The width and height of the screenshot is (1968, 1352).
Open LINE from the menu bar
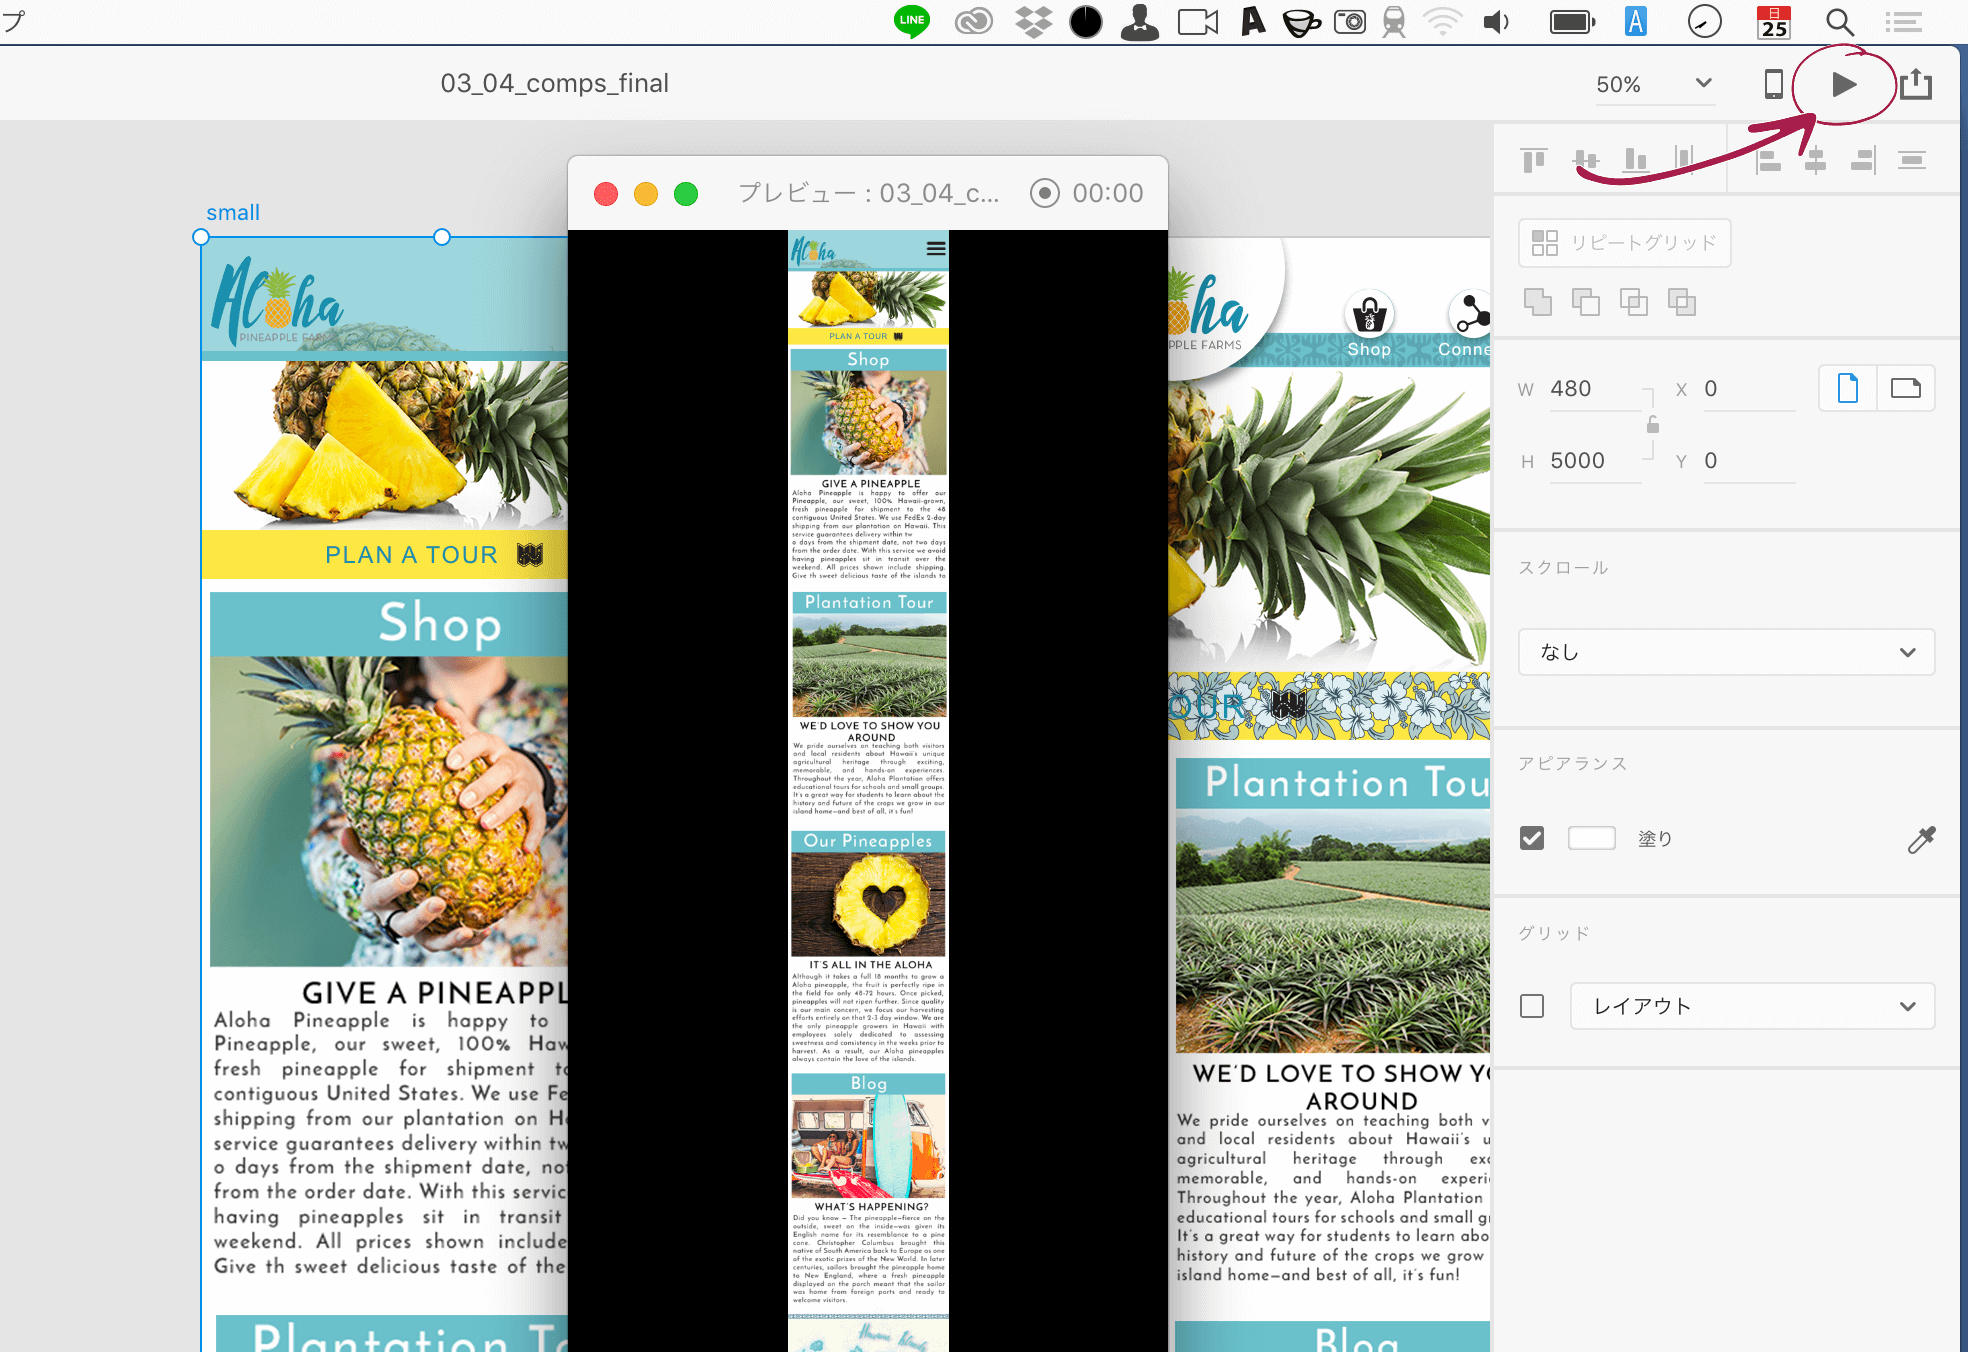point(912,22)
